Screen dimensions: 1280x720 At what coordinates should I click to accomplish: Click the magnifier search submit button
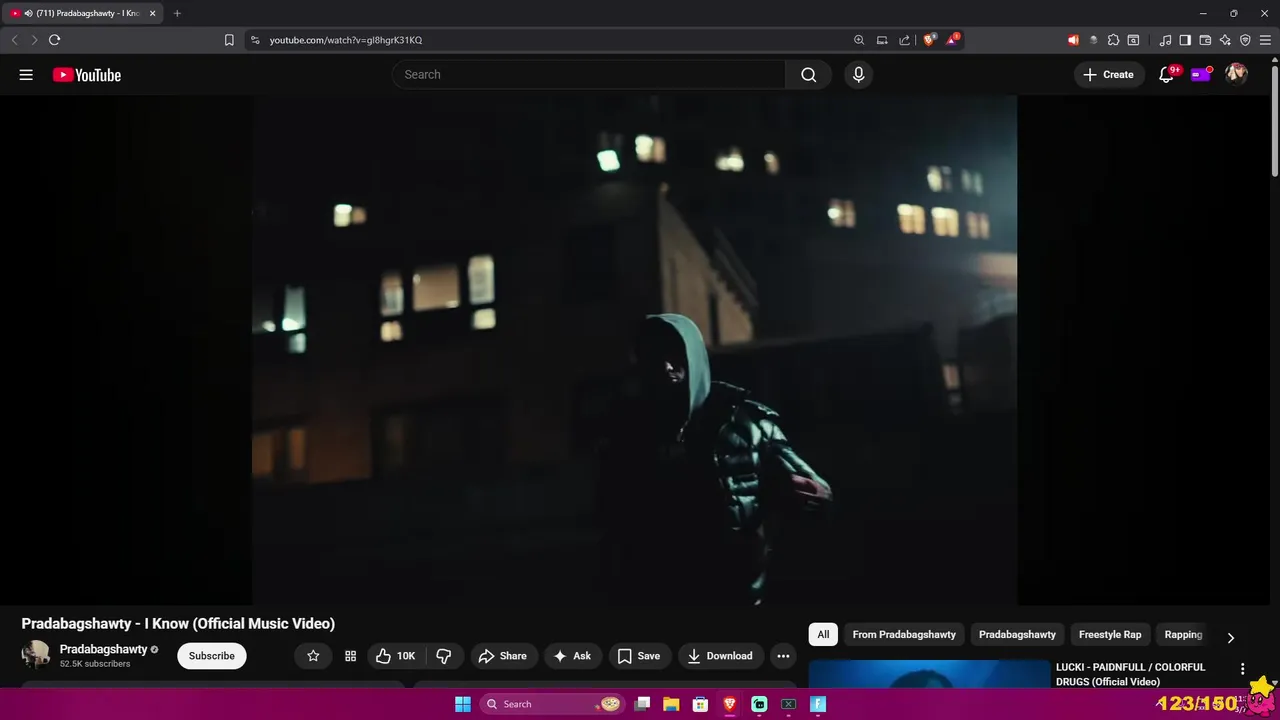tap(809, 75)
